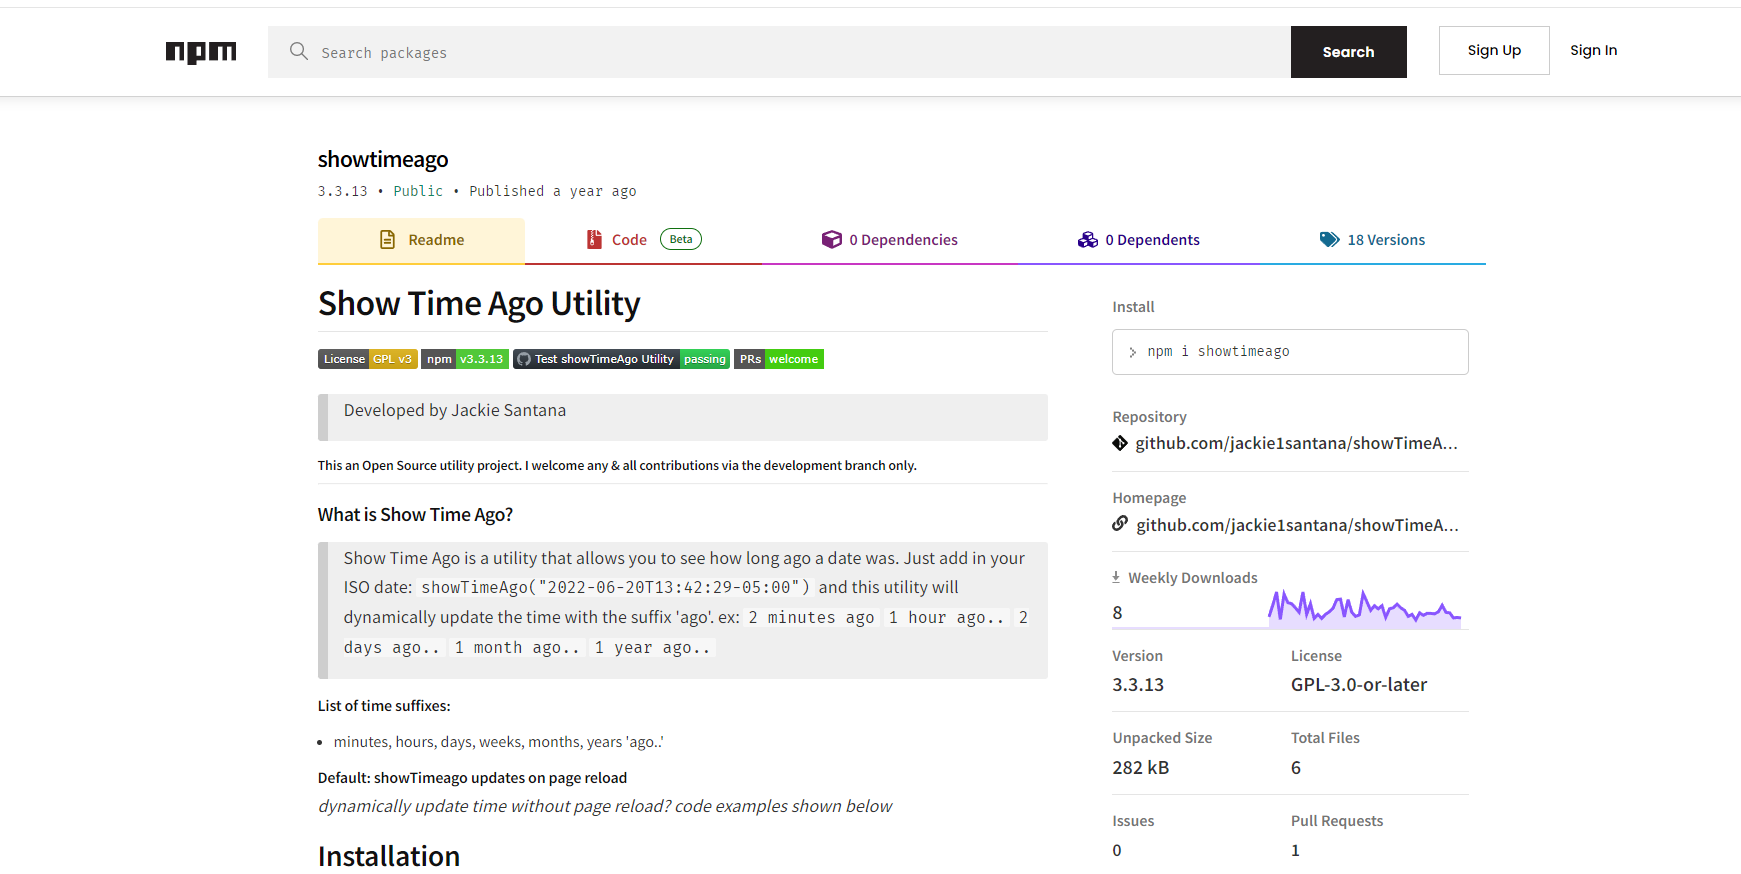This screenshot has width=1741, height=874.
Task: Click the Published a year ago text
Action: [552, 191]
